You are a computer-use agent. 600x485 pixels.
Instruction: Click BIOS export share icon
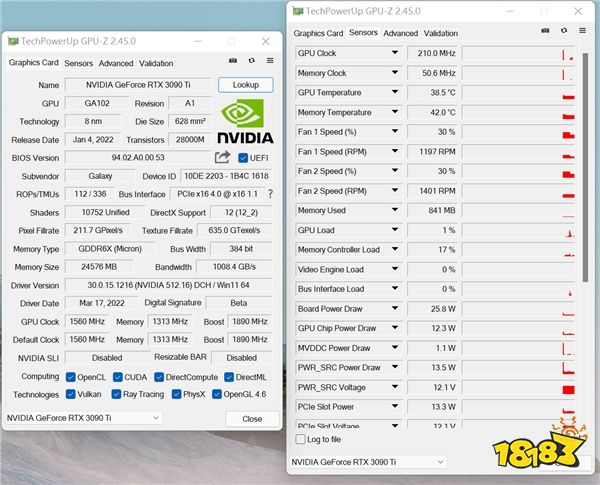pyautogui.click(x=222, y=157)
